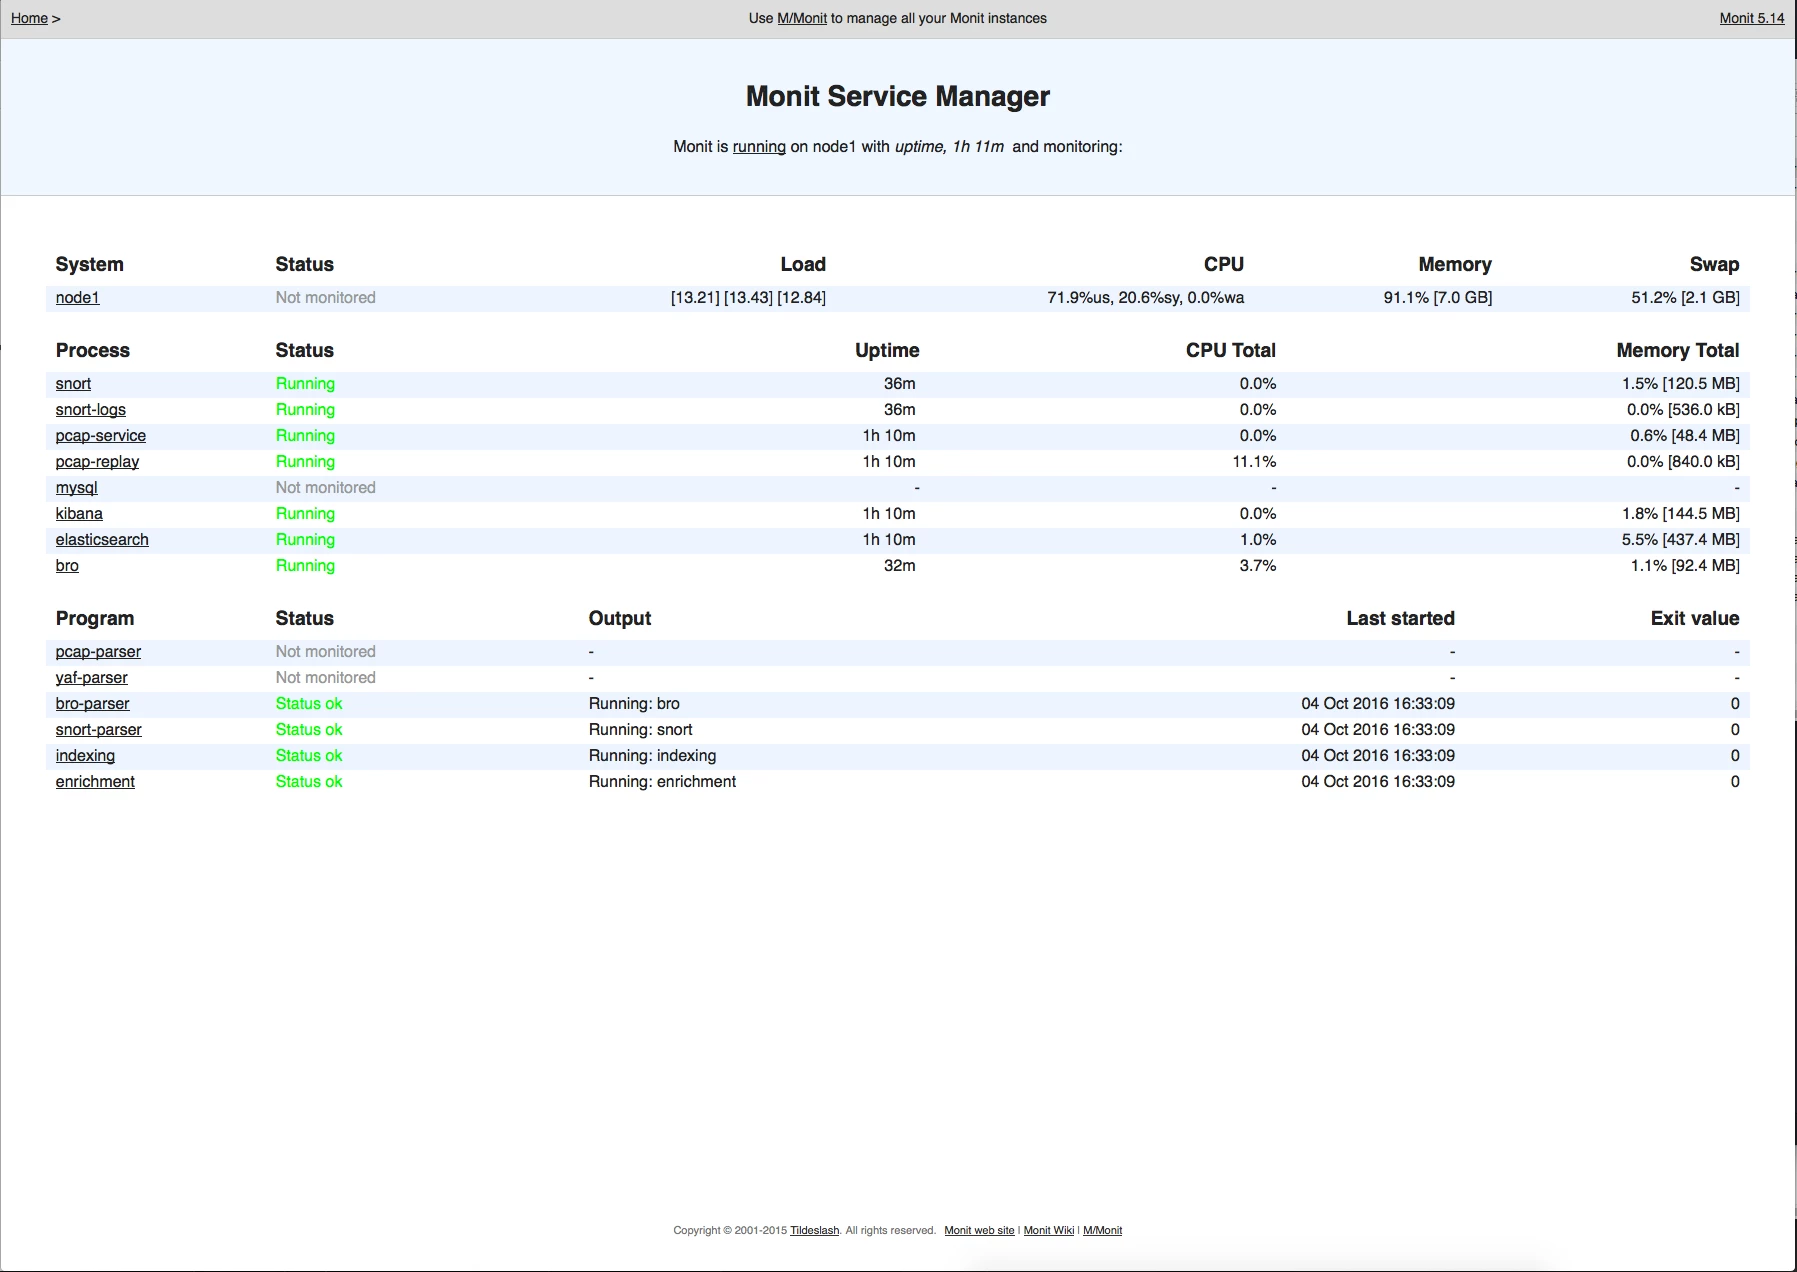Viewport: 1797px width, 1272px height.
Task: Select kibana memory '1.8% [144.5 MB]'
Action: click(x=1681, y=513)
